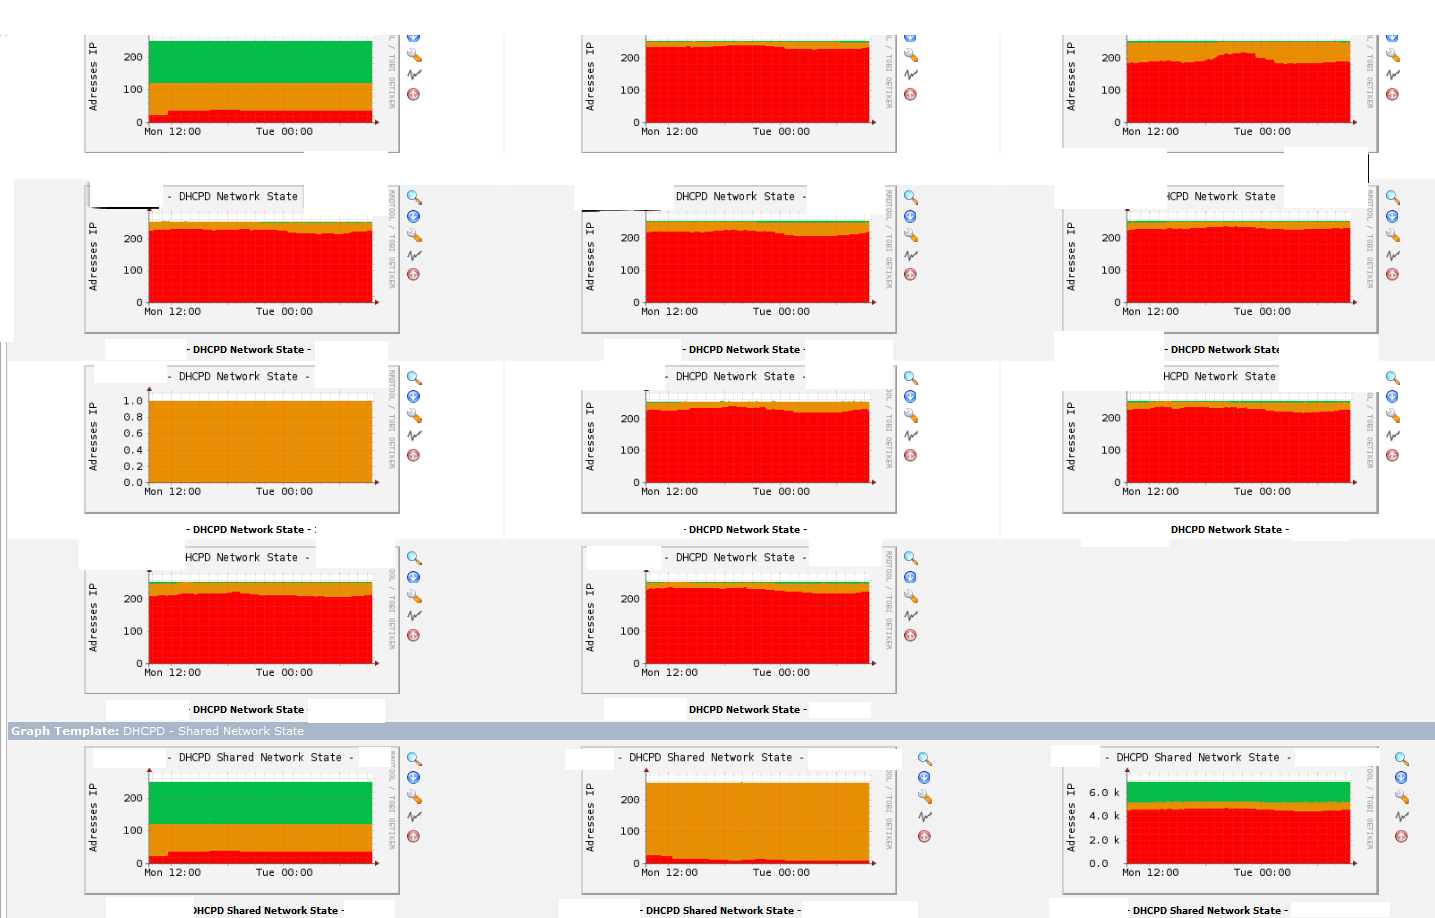This screenshot has height=918, width=1435.
Task: Zoom the 6.0 k scale Shared Network graph
Action: (x=1402, y=759)
